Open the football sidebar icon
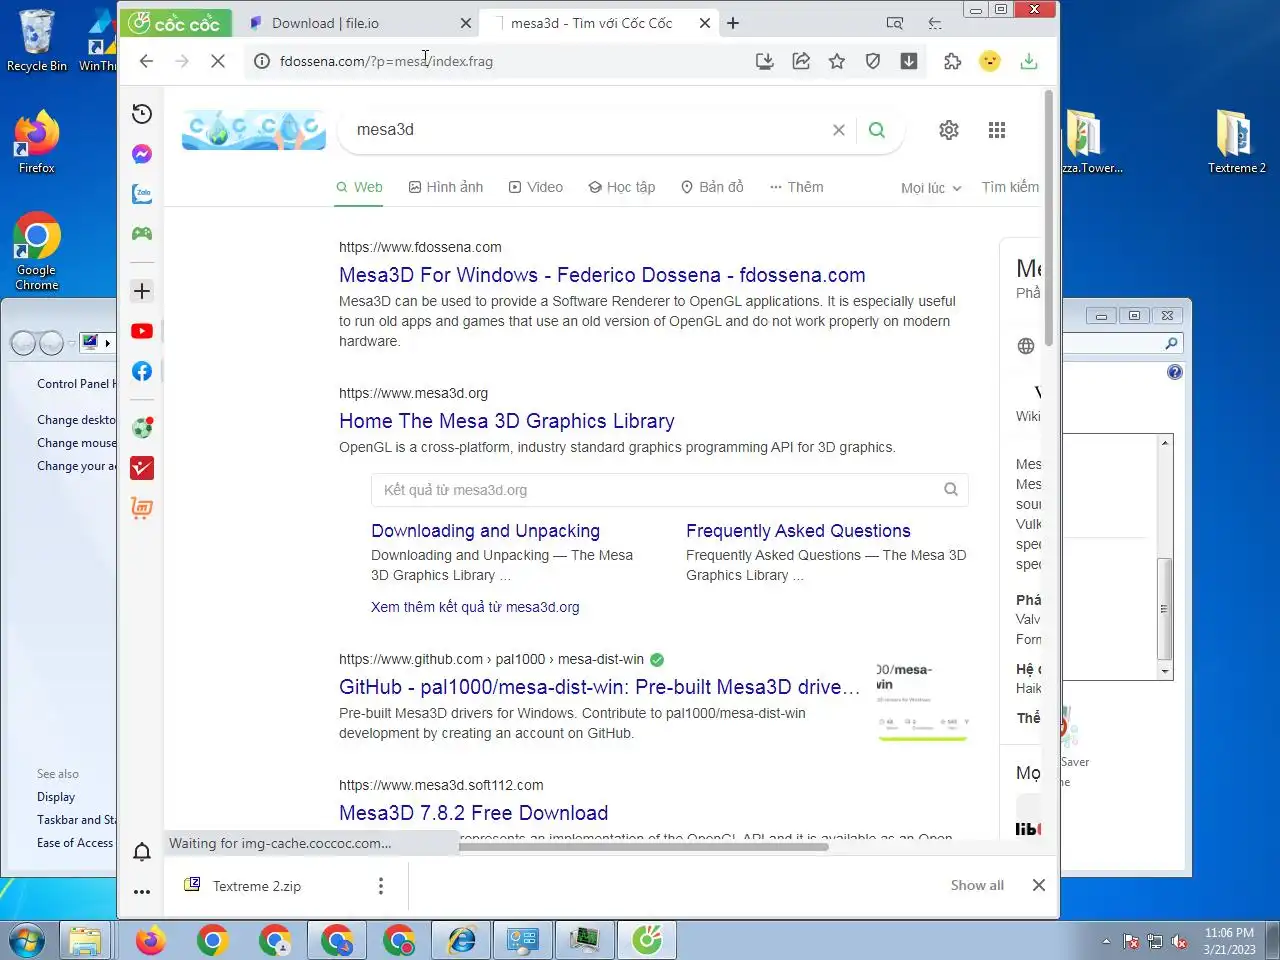1280x960 pixels. coord(142,428)
